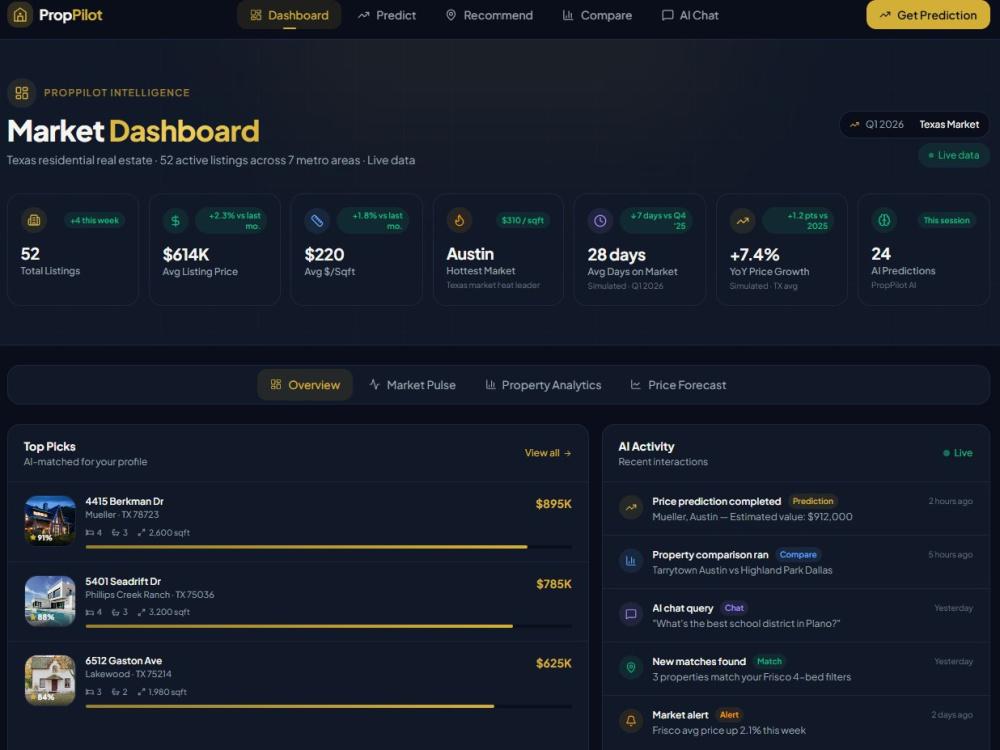Open the Recommend nav item

(489, 15)
